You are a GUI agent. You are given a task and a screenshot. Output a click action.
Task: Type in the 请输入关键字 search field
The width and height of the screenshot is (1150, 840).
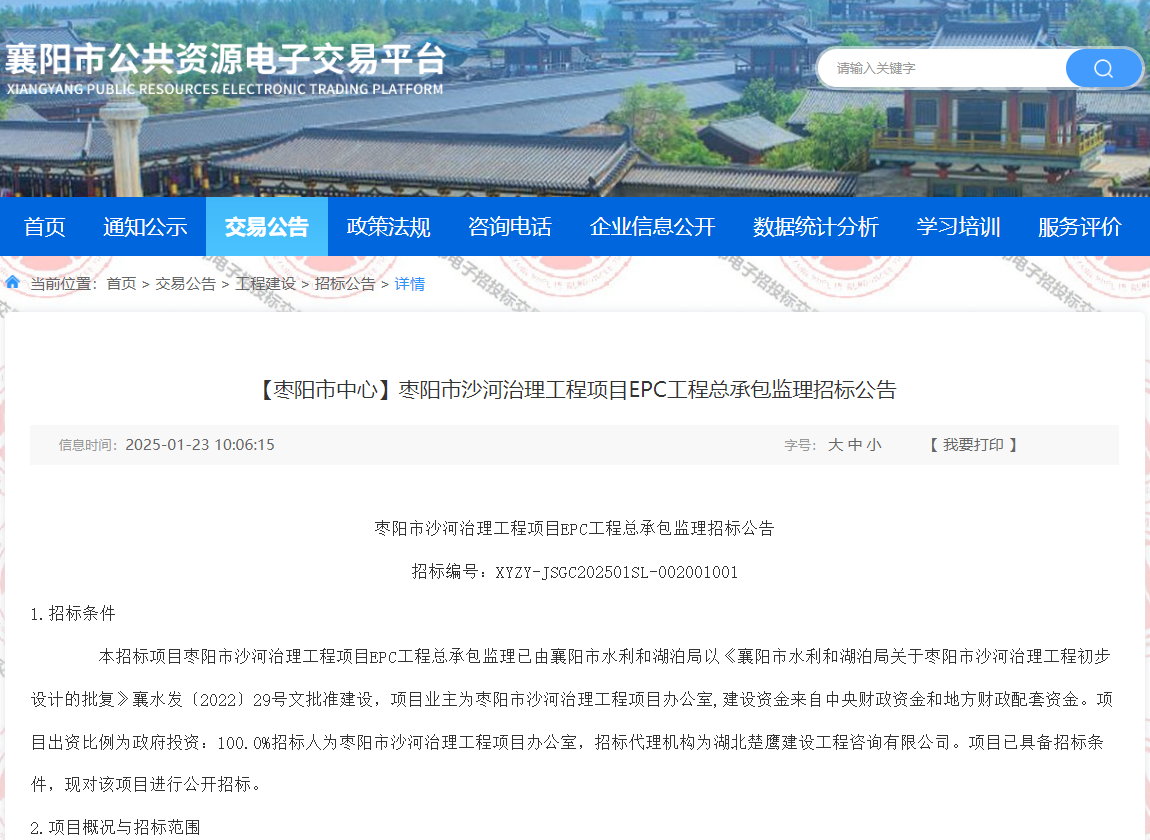point(940,68)
